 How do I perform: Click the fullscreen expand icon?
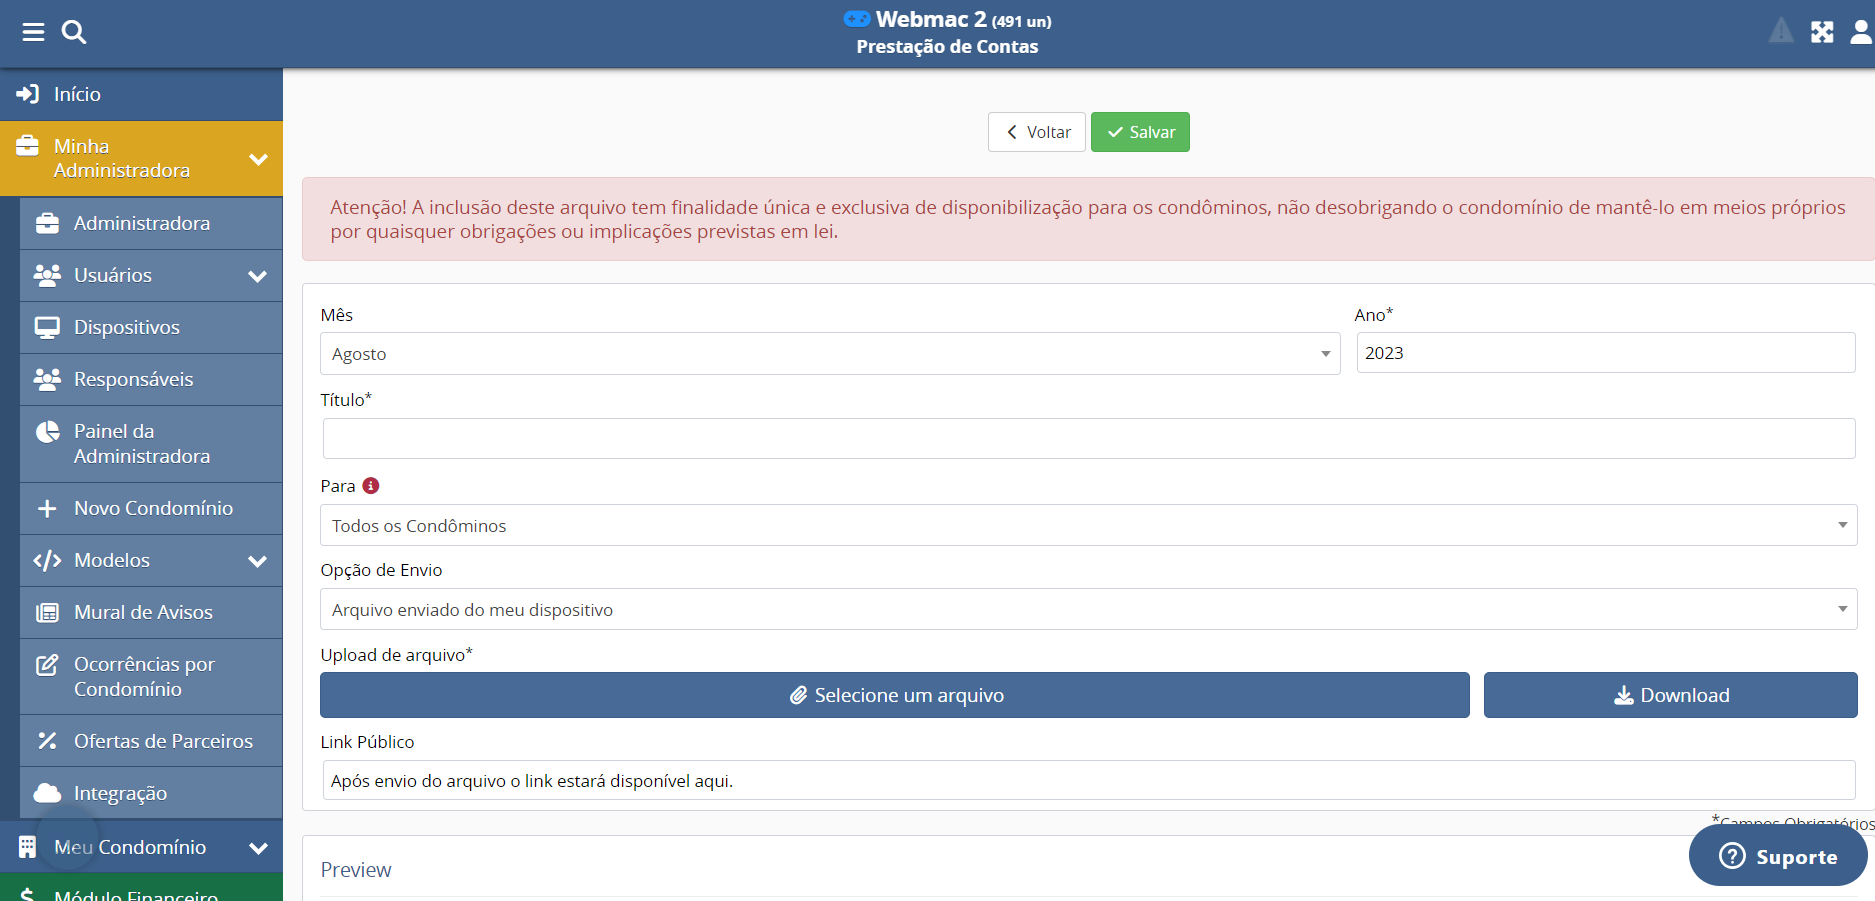click(x=1822, y=32)
